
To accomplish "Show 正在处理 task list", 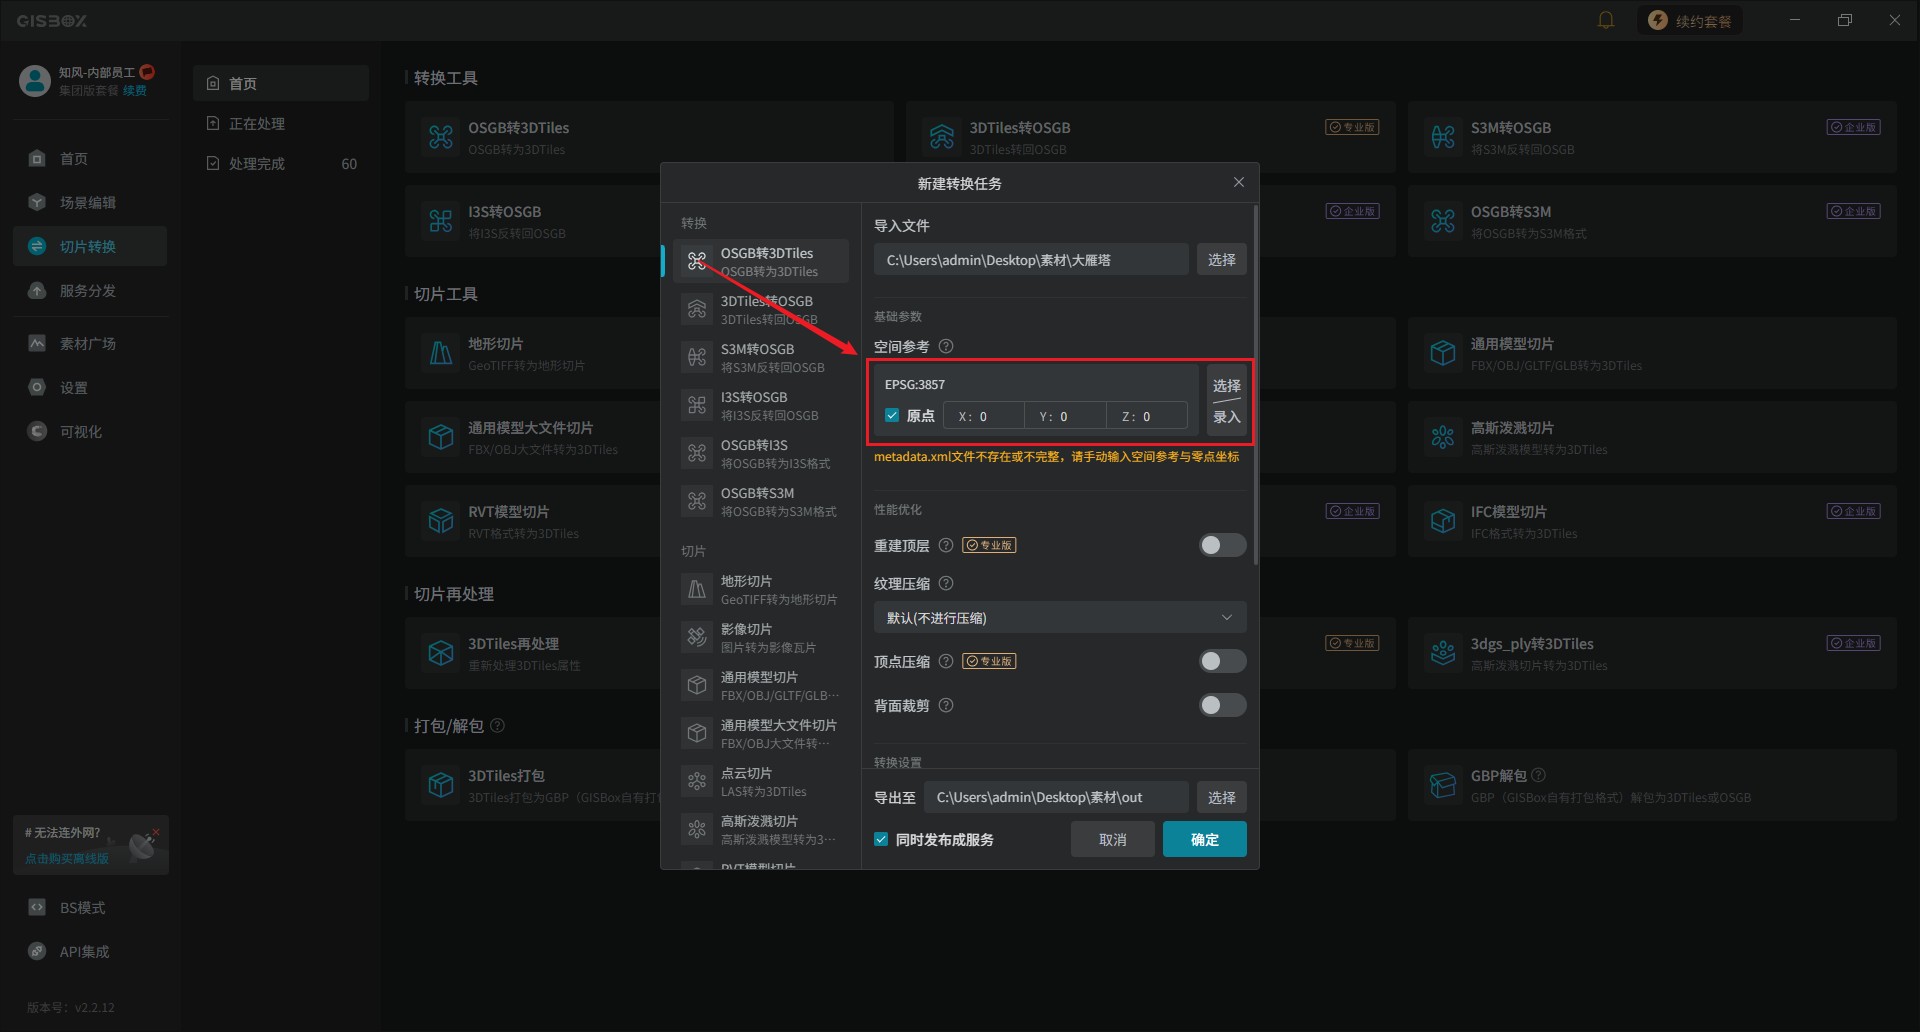I will coord(281,124).
